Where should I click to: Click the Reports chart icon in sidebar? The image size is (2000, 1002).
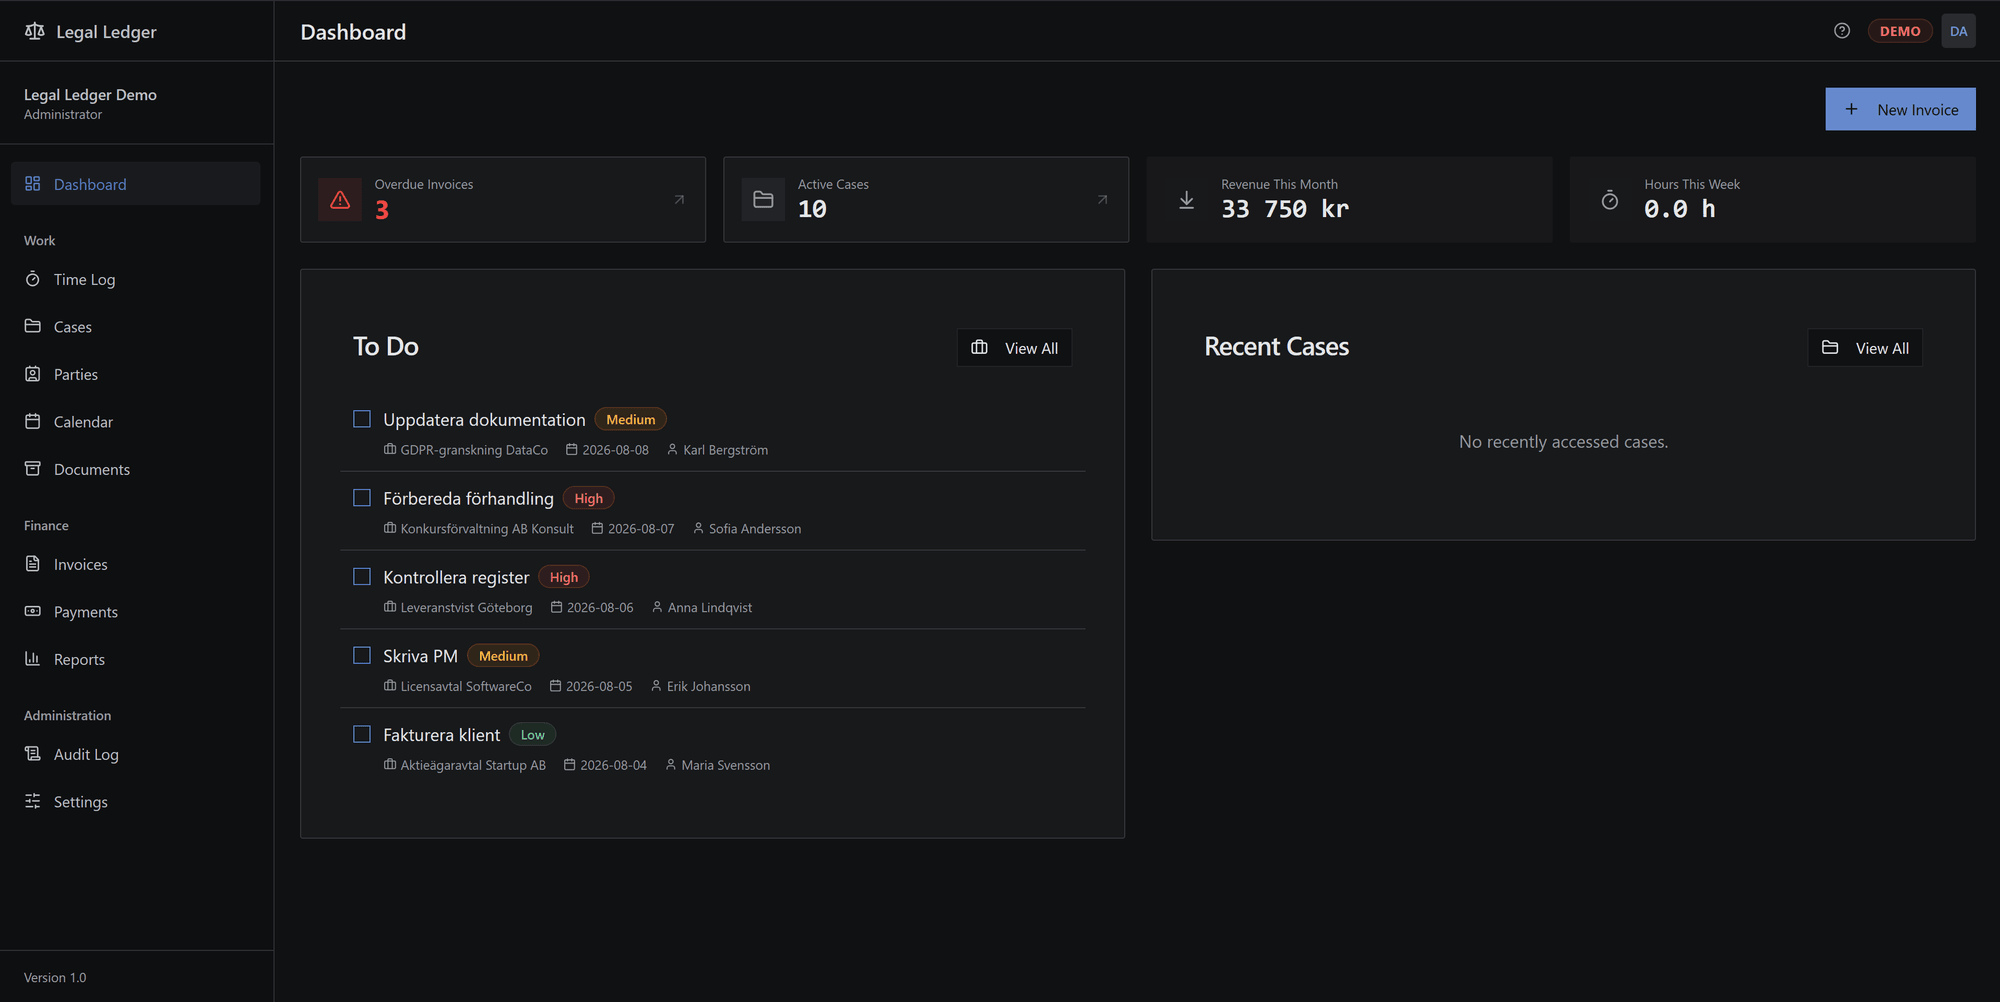[33, 659]
